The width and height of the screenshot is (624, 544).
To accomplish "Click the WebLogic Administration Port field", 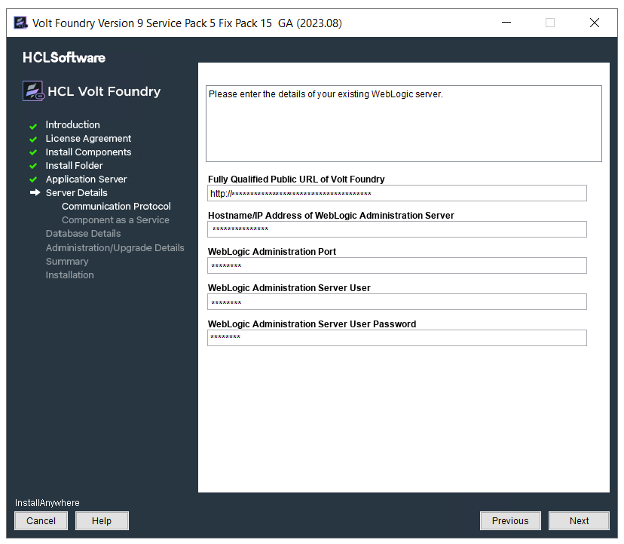I will click(x=397, y=265).
